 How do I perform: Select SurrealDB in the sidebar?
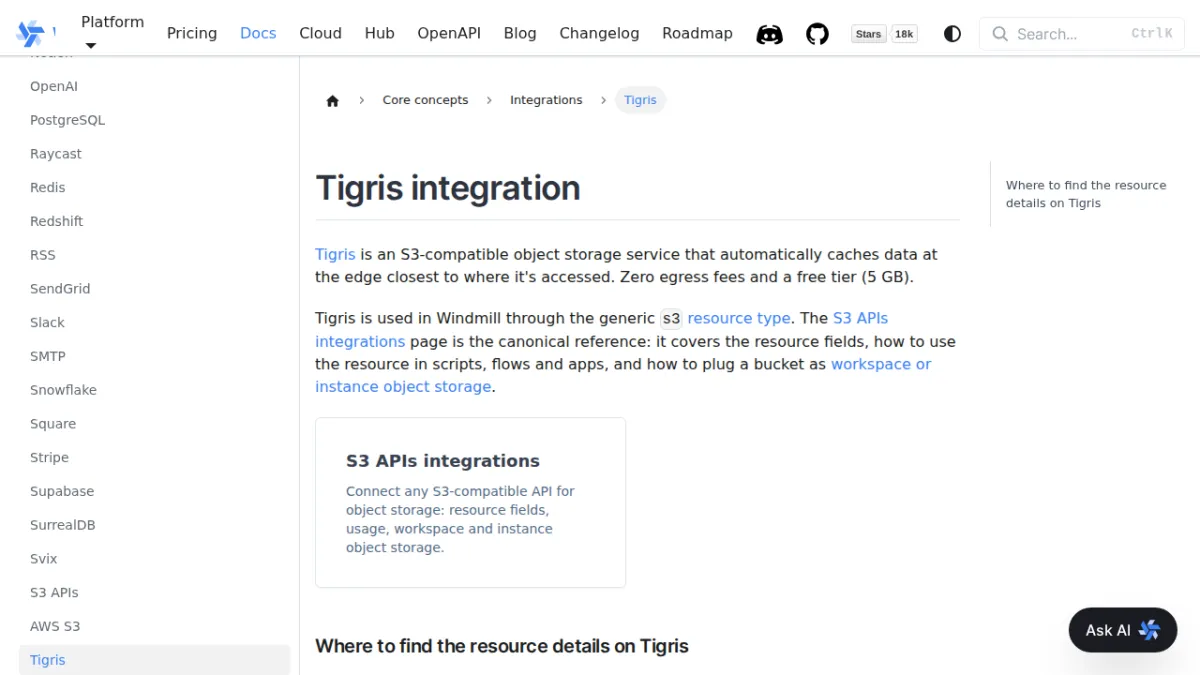pos(62,525)
